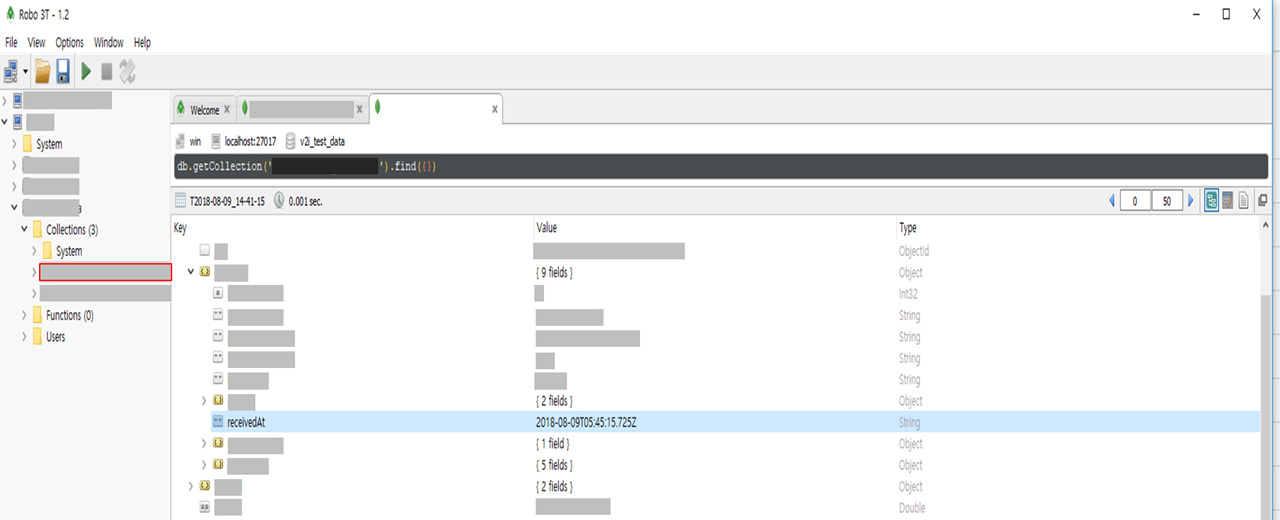Click the { 1 field } value

(552, 444)
